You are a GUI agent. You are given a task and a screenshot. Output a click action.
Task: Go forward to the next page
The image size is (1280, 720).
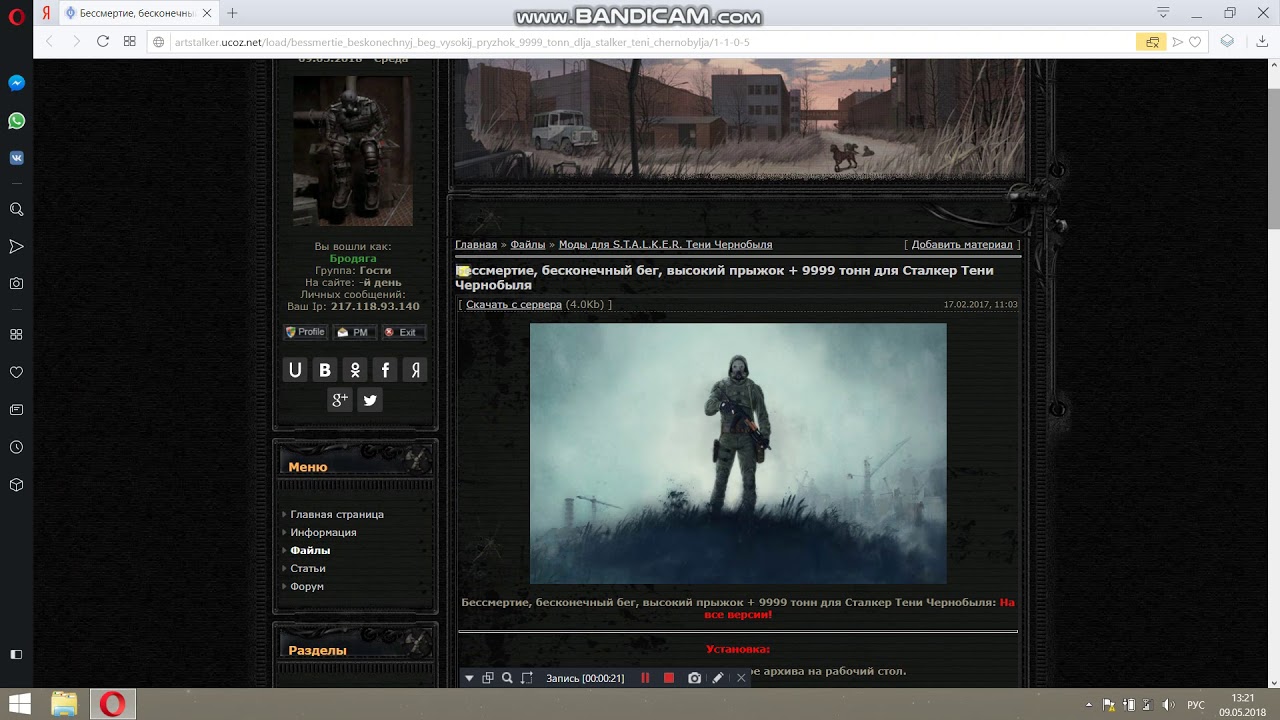pos(76,42)
